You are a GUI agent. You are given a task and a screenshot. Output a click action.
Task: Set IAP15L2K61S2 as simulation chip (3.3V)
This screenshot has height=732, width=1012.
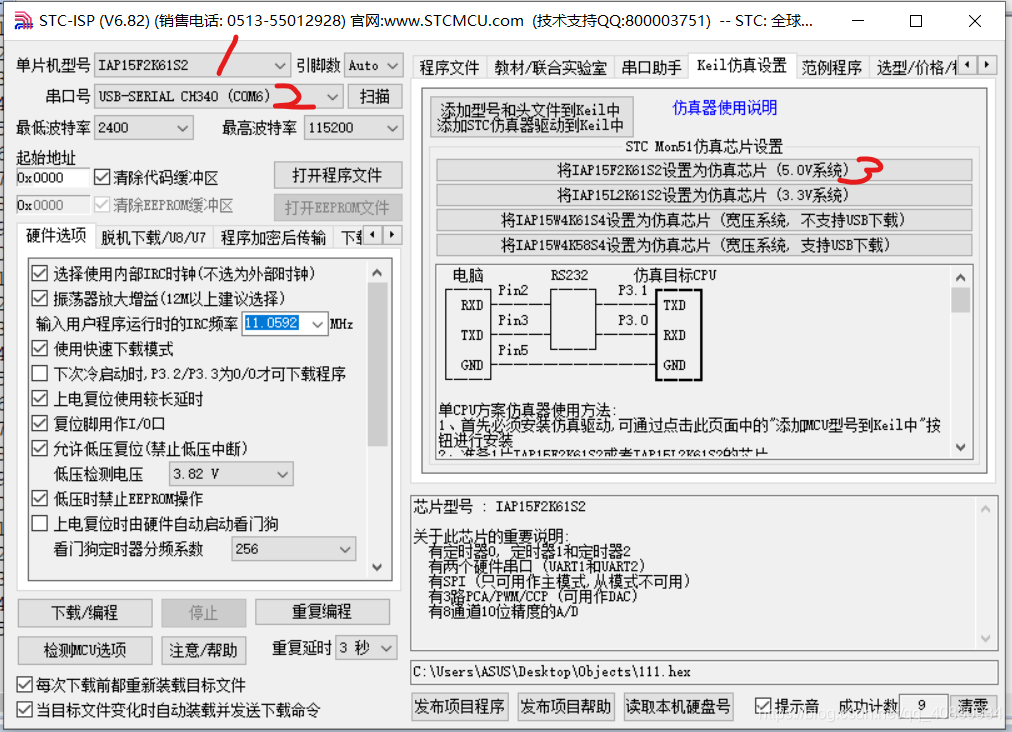click(x=703, y=195)
